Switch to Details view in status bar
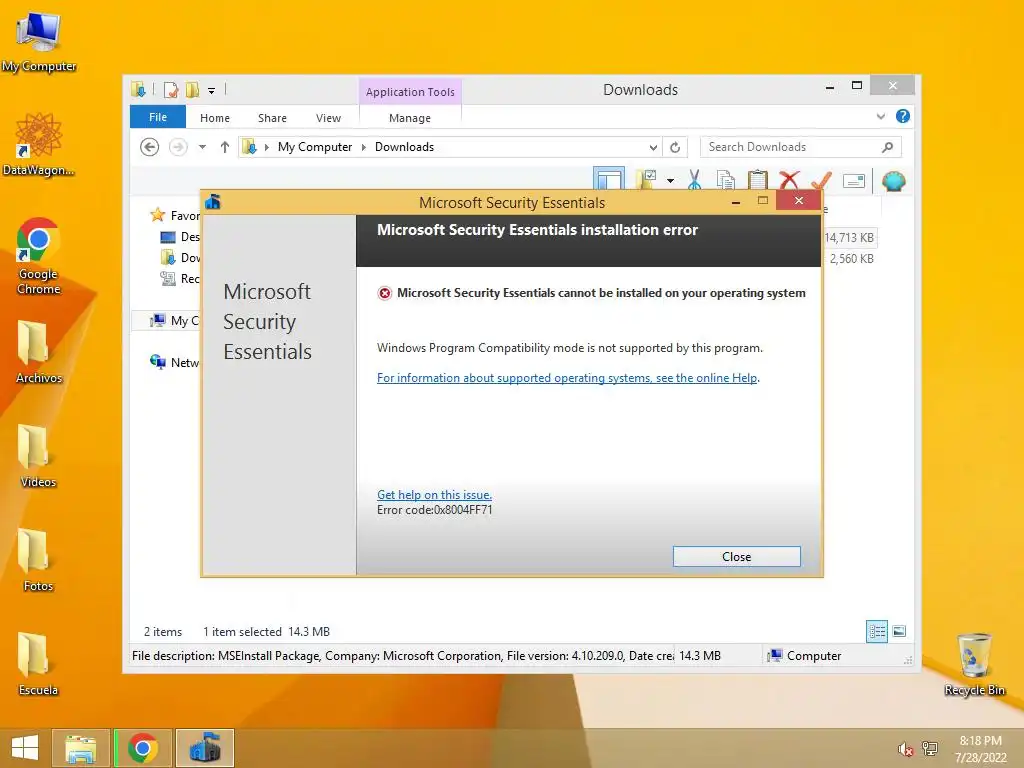This screenshot has width=1024, height=768. 876,631
